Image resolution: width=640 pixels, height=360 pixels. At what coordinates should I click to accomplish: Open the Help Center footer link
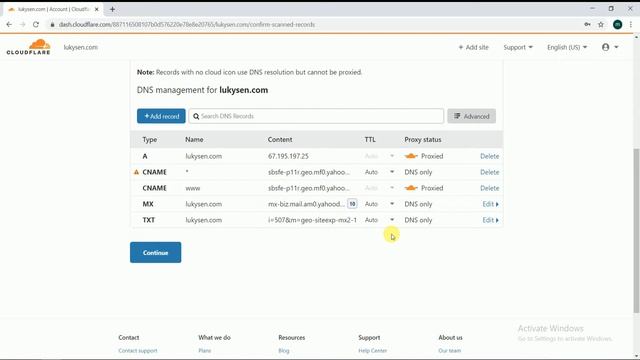click(x=373, y=351)
